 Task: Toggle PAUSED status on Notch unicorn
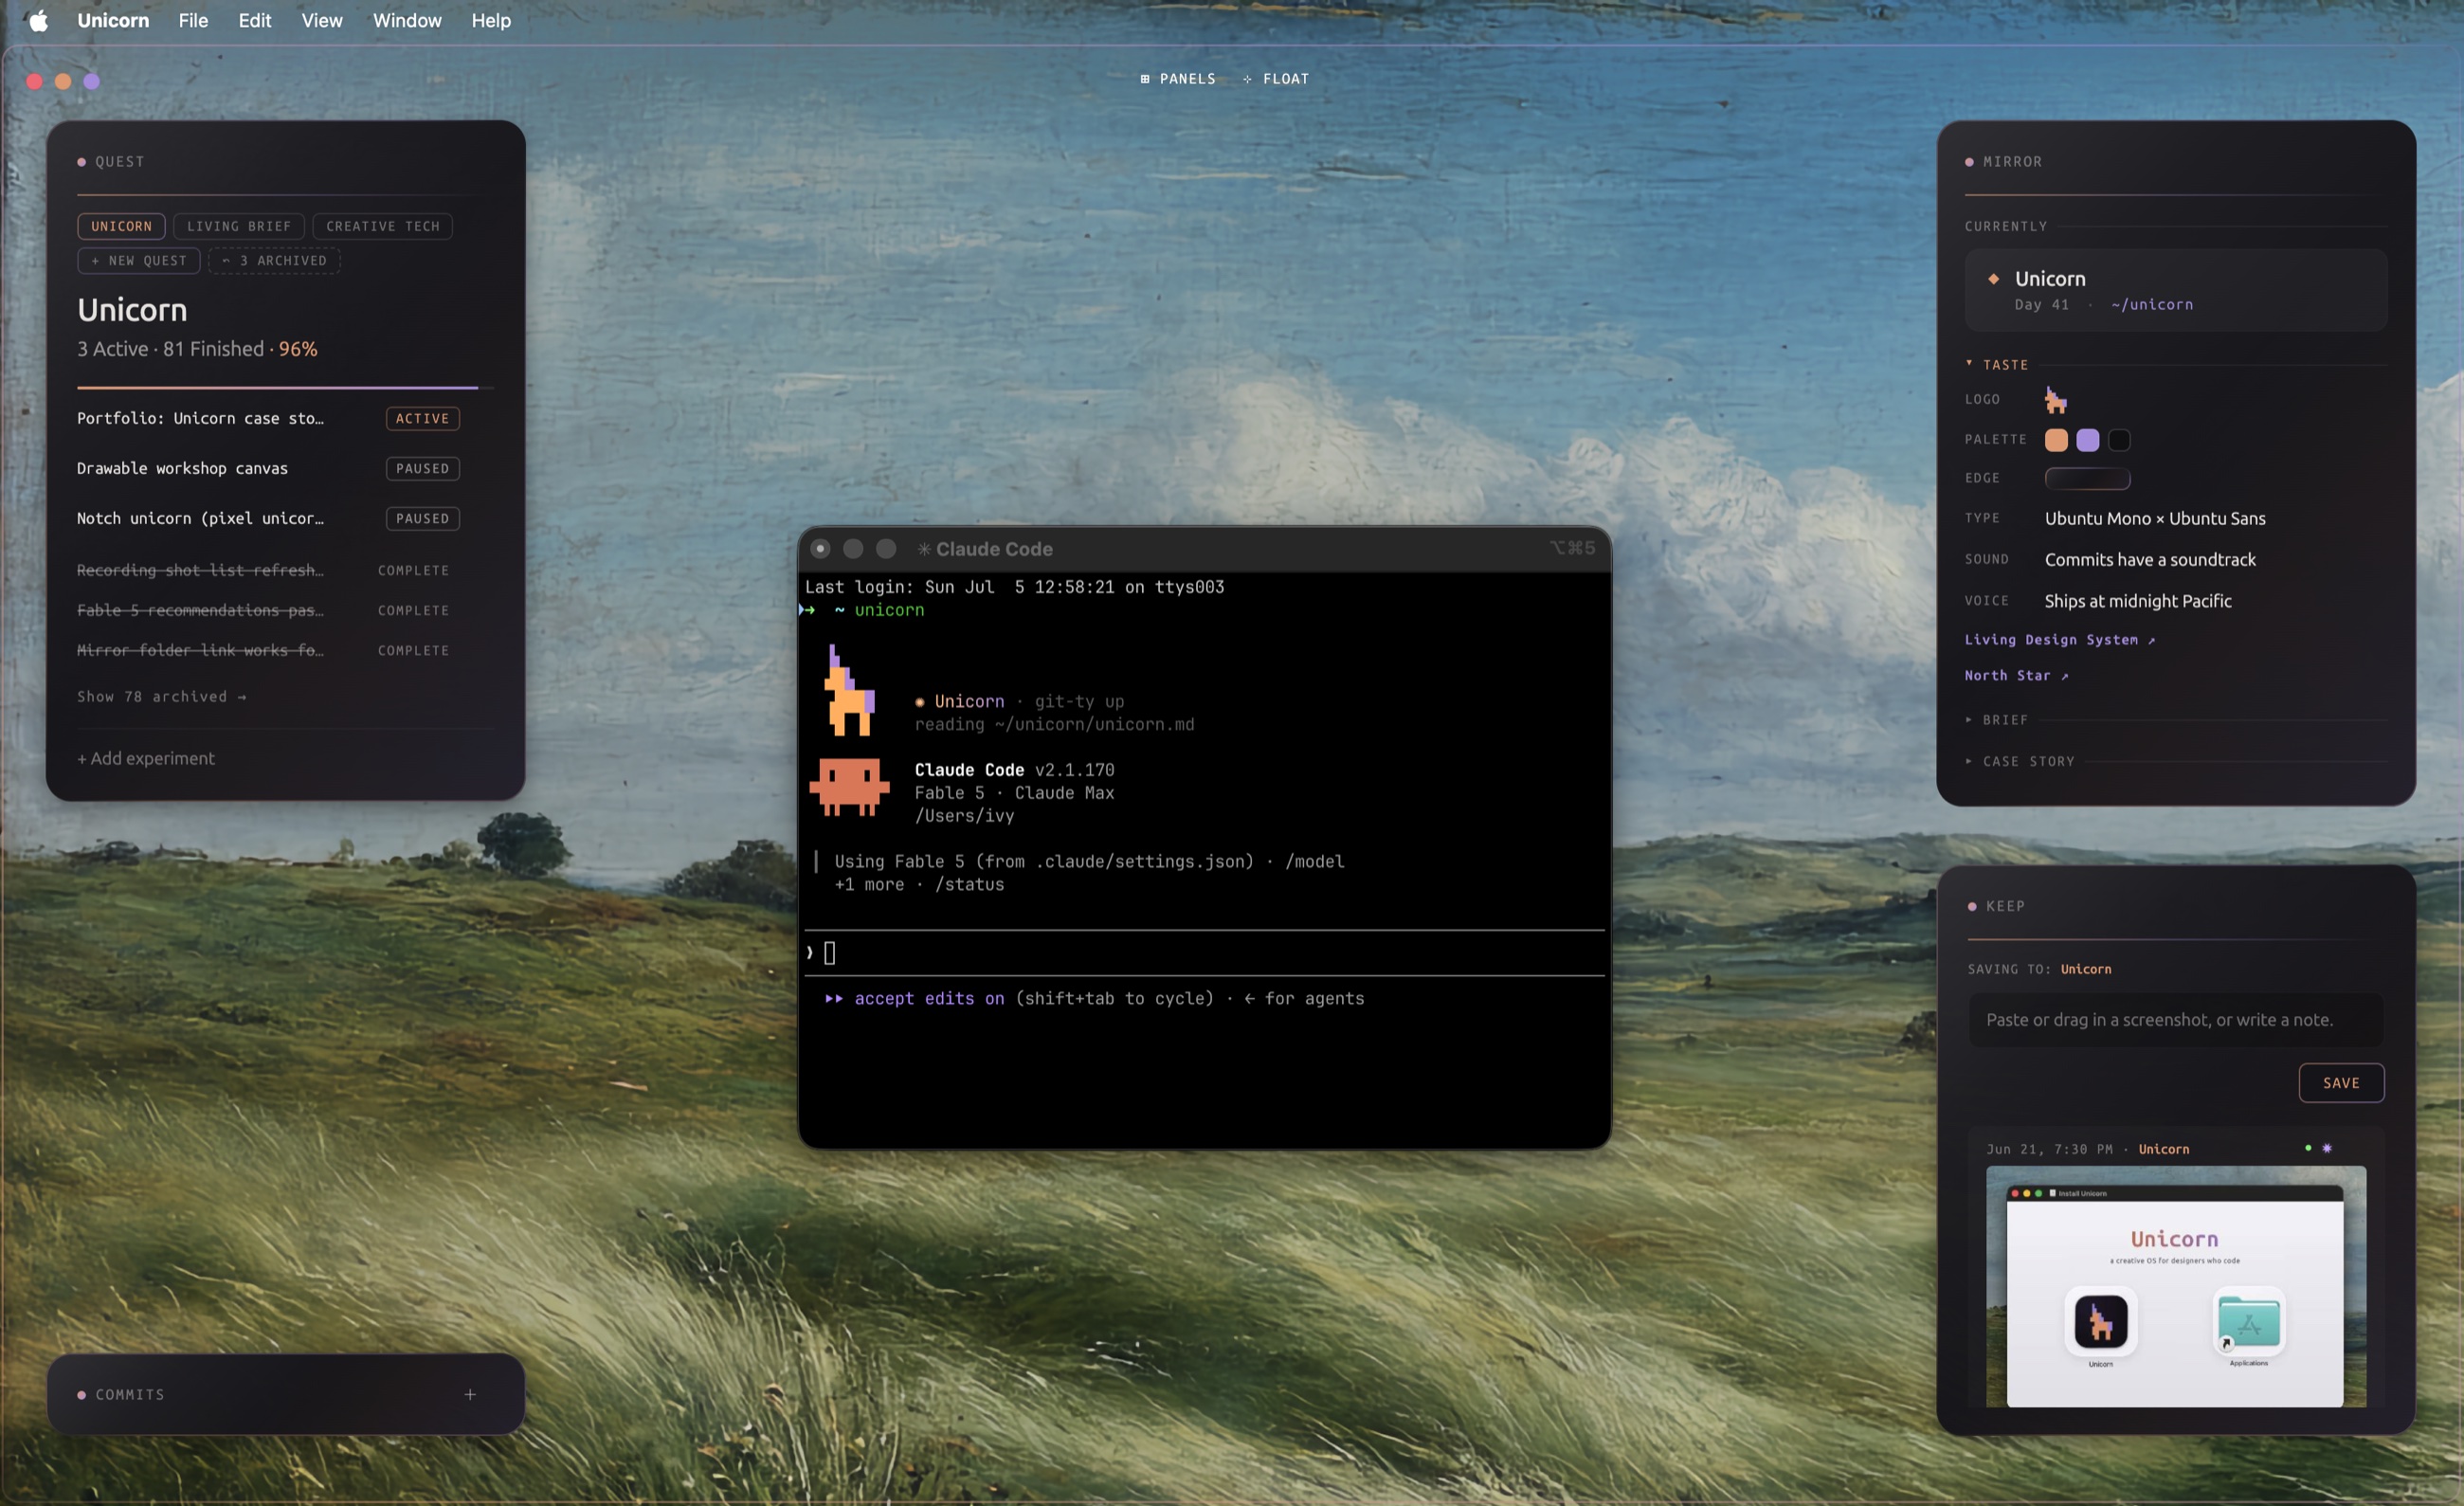point(422,518)
